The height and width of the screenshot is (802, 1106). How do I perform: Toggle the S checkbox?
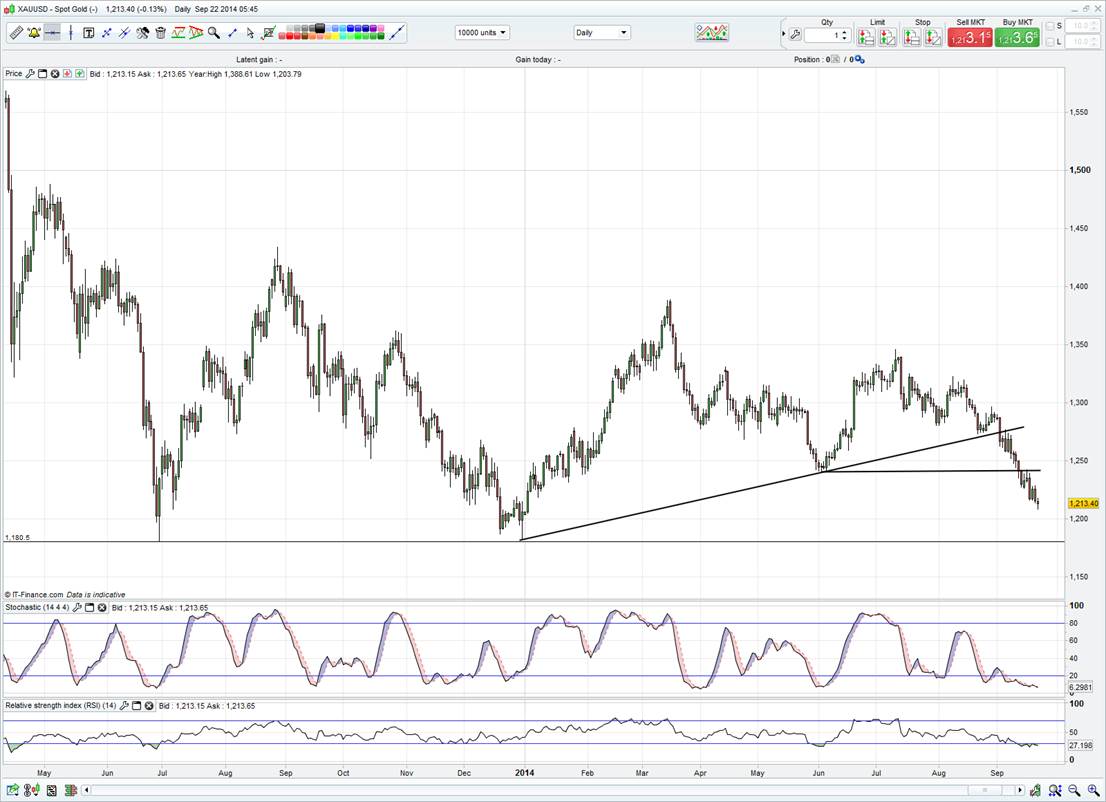tap(1050, 26)
